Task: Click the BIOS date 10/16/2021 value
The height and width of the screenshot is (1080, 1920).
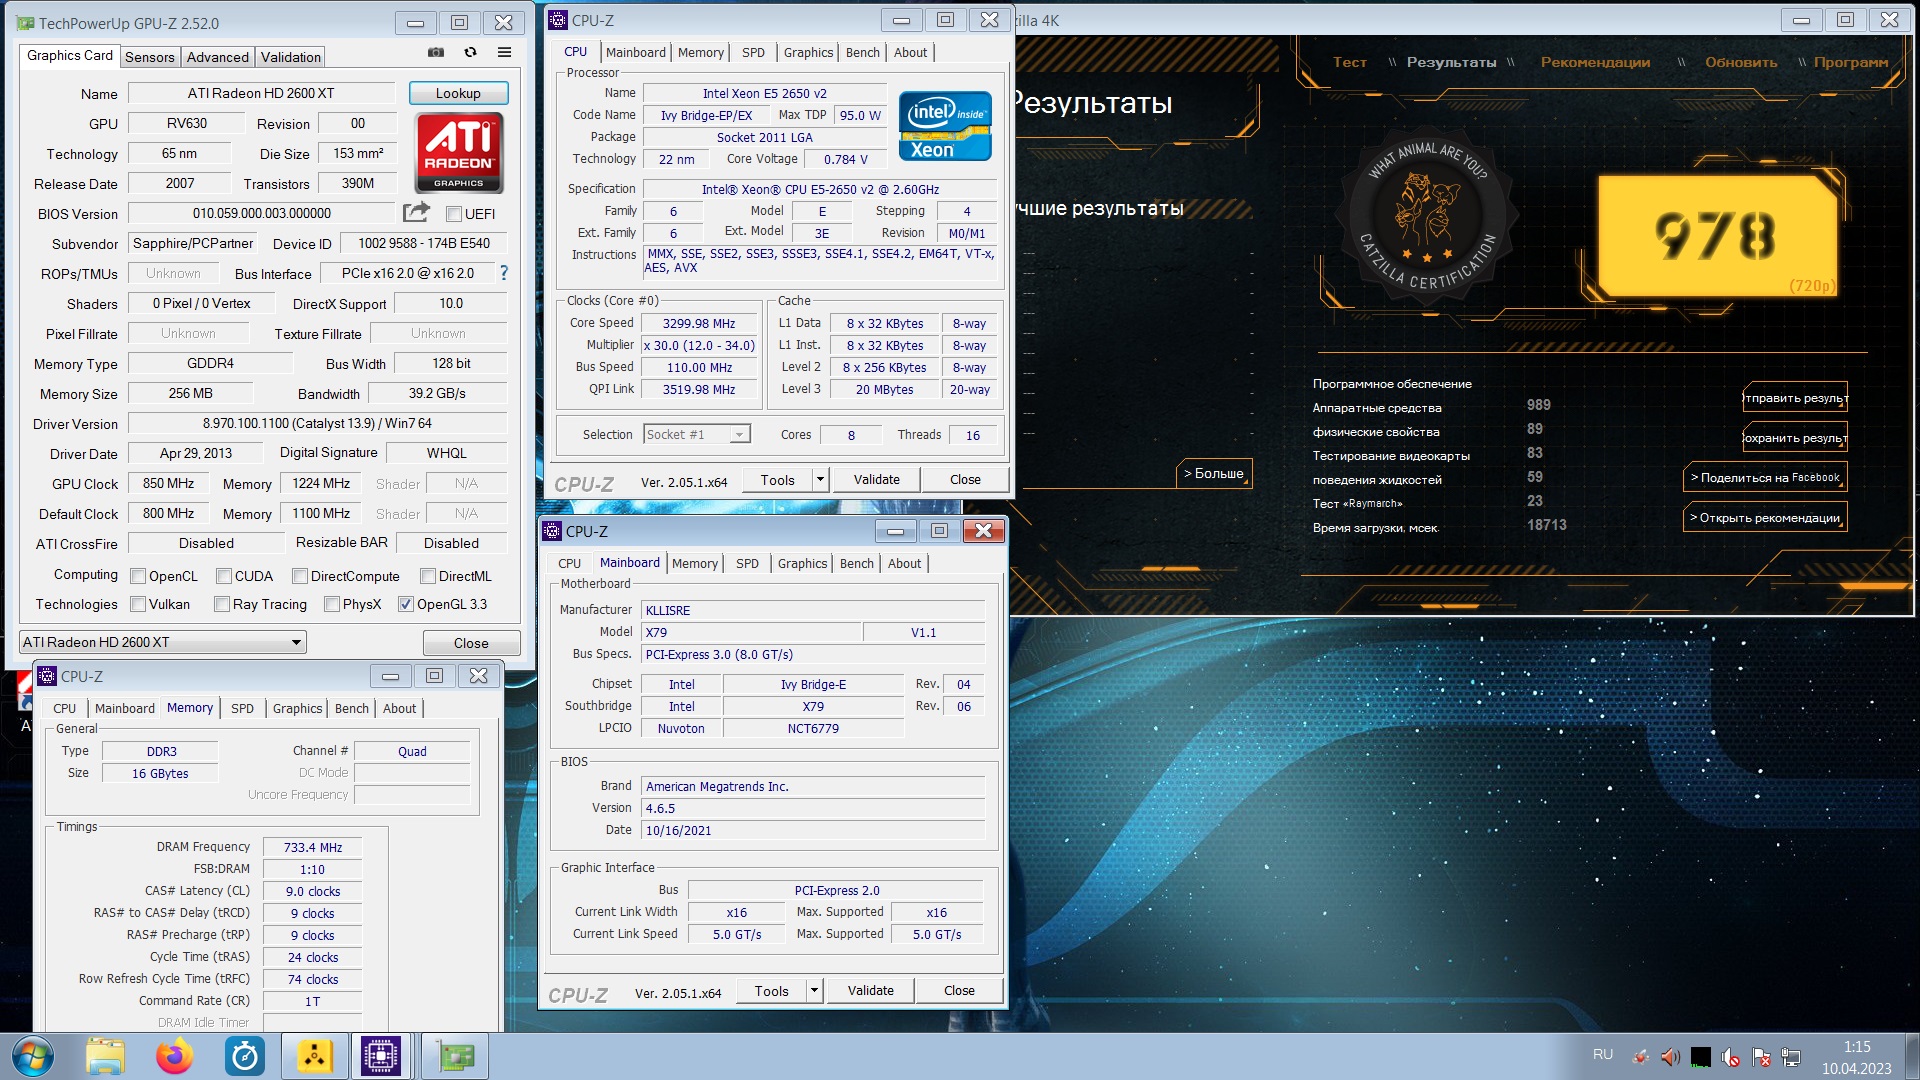Action: 814,830
